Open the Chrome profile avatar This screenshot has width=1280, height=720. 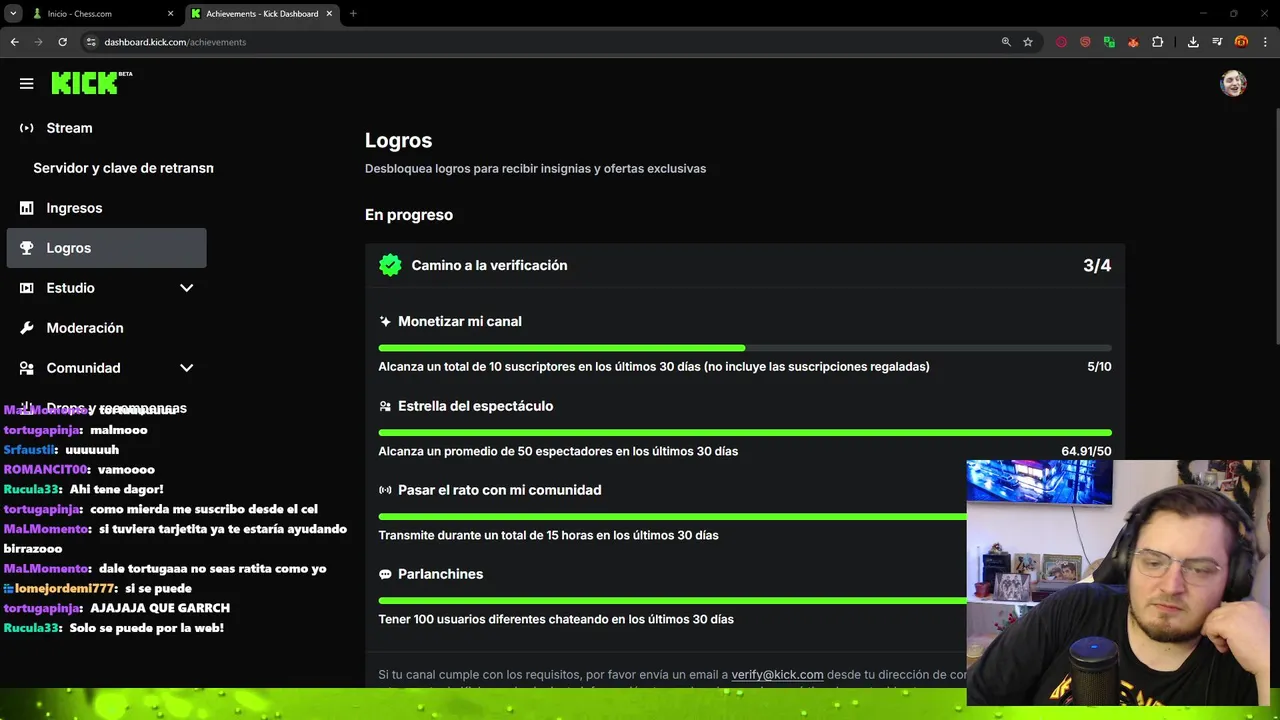(1241, 42)
